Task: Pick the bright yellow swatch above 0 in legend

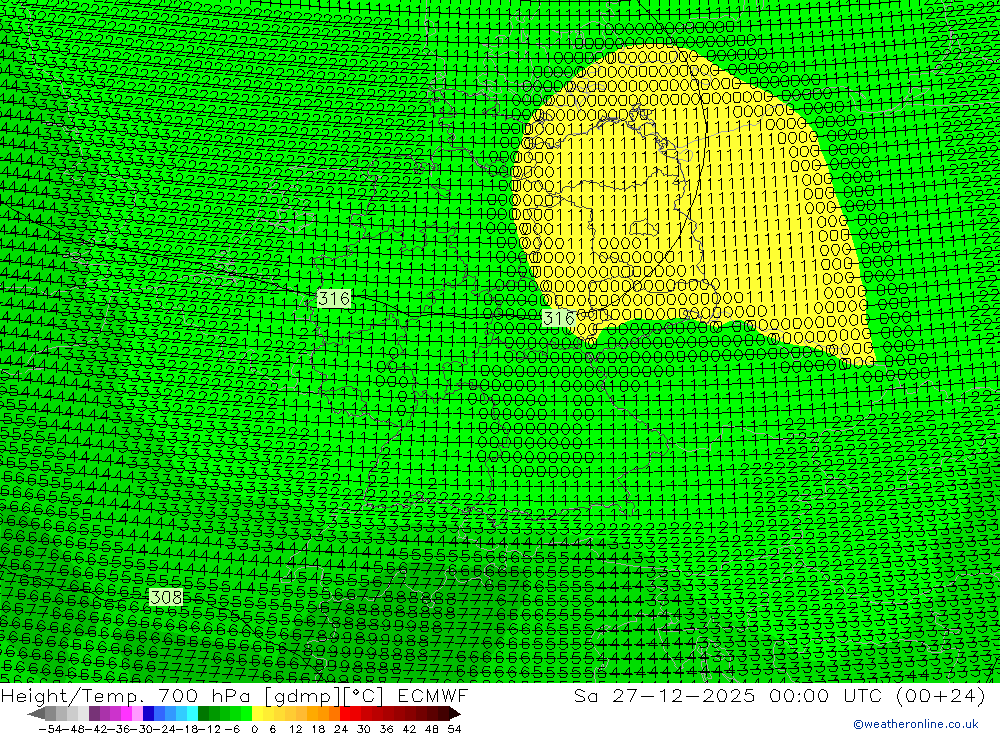Action: pyautogui.click(x=258, y=713)
